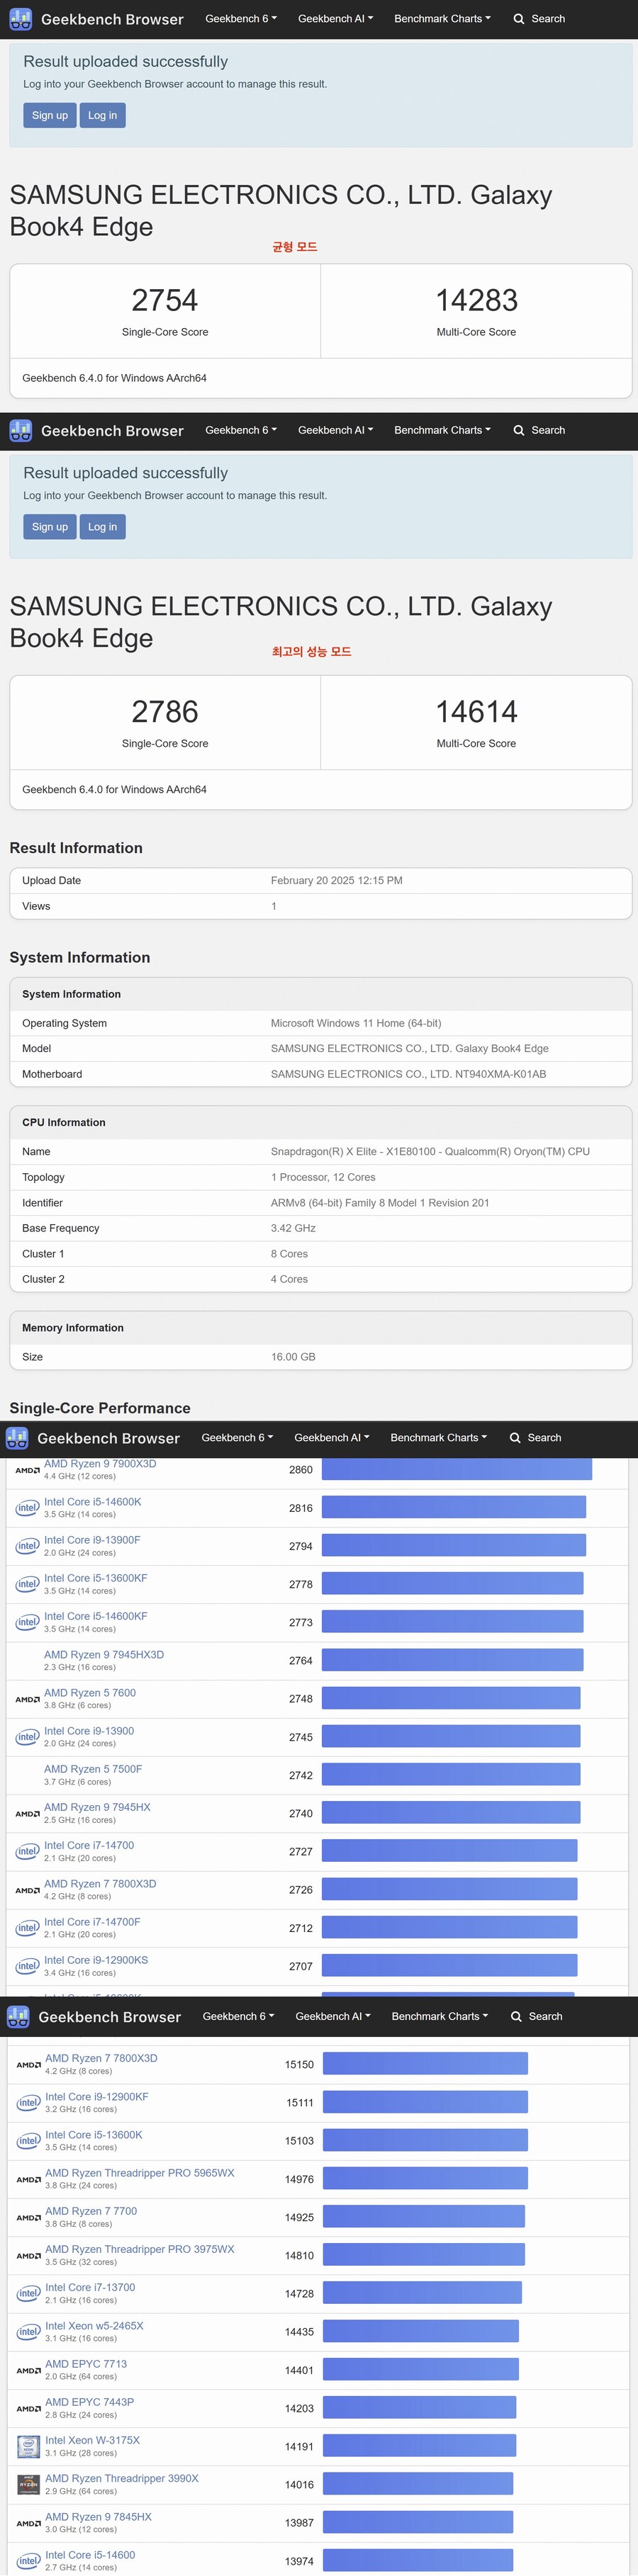Click the Intel logo beside Intel Core i9-12900KS
The height and width of the screenshot is (2576, 638).
tap(27, 1966)
